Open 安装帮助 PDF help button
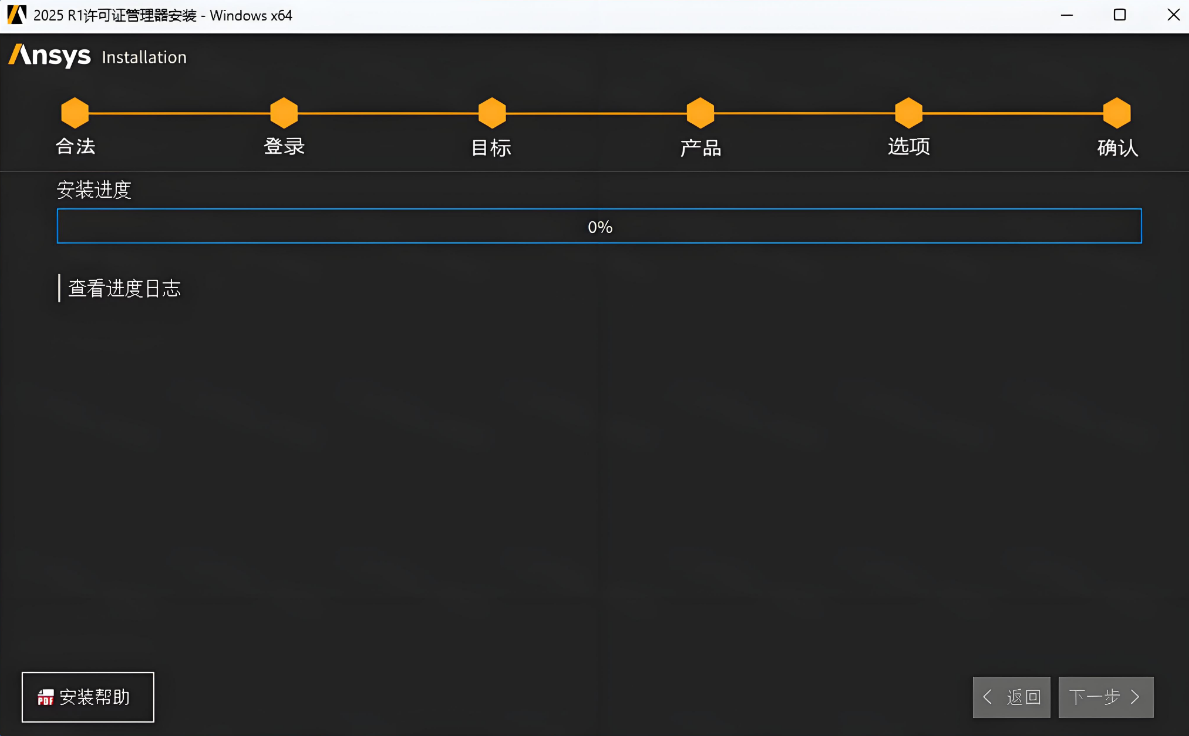1189x736 pixels. [88, 697]
